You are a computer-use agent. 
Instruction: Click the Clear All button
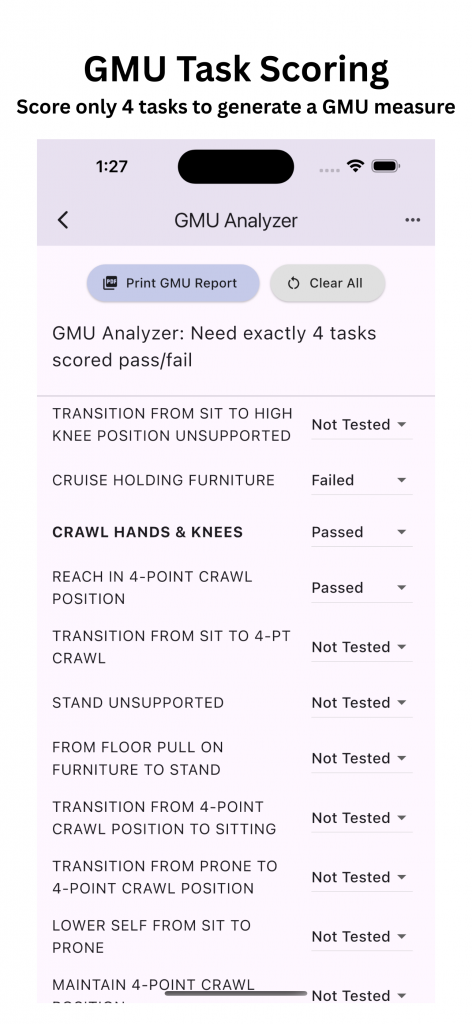tap(328, 283)
